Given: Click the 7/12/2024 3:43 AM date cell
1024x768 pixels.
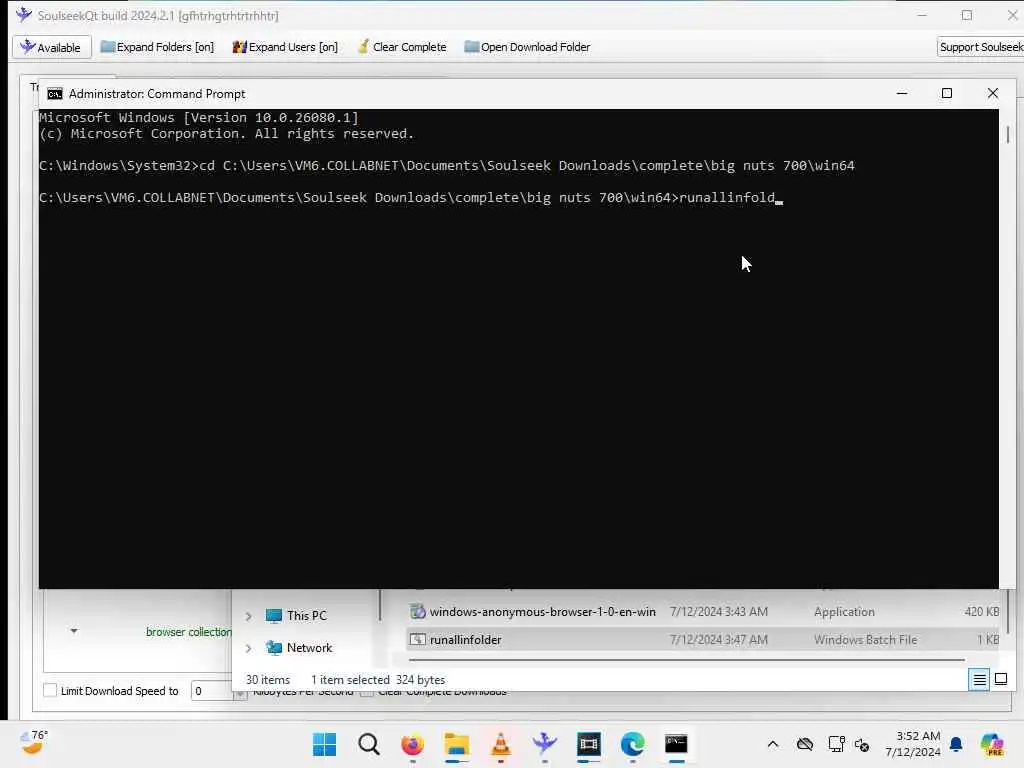Looking at the screenshot, I should (718, 612).
